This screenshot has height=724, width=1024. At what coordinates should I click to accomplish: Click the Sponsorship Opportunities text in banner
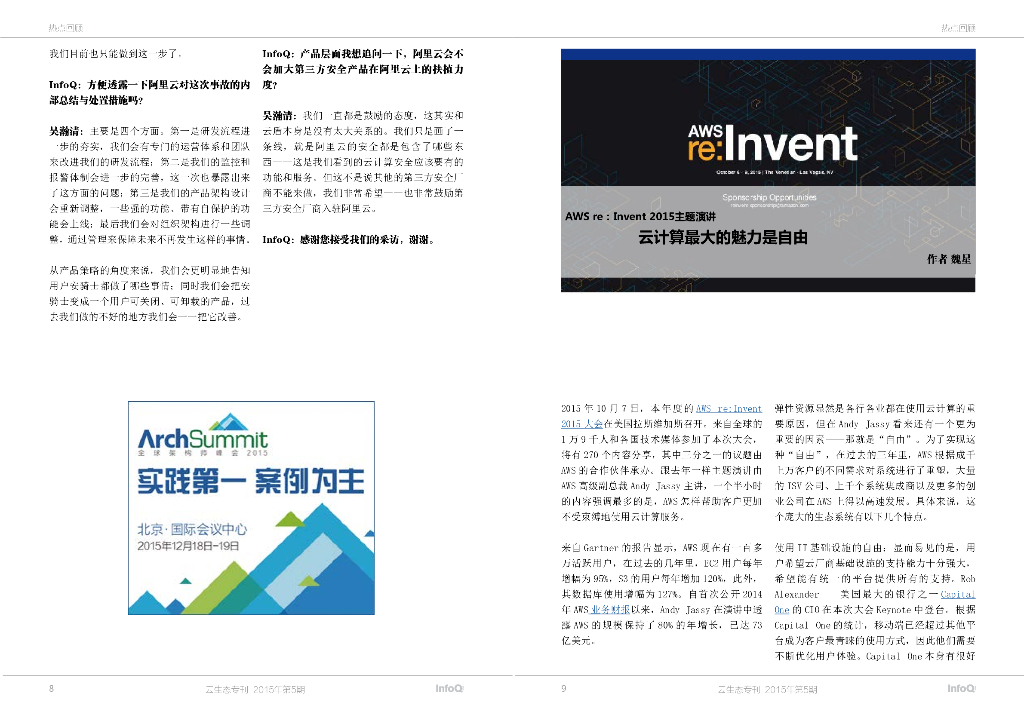(x=769, y=197)
